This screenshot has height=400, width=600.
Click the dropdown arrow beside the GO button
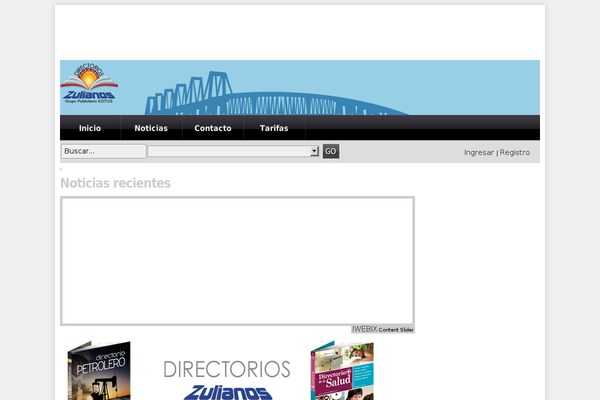tap(314, 151)
